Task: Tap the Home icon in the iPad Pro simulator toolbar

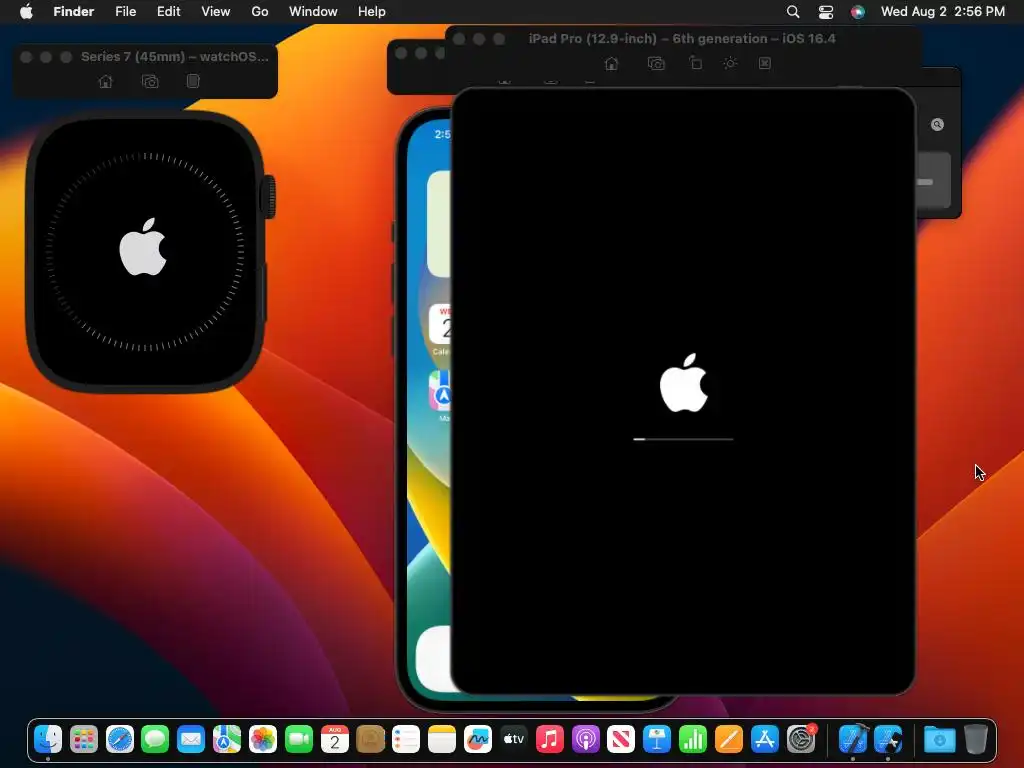Action: [x=611, y=63]
